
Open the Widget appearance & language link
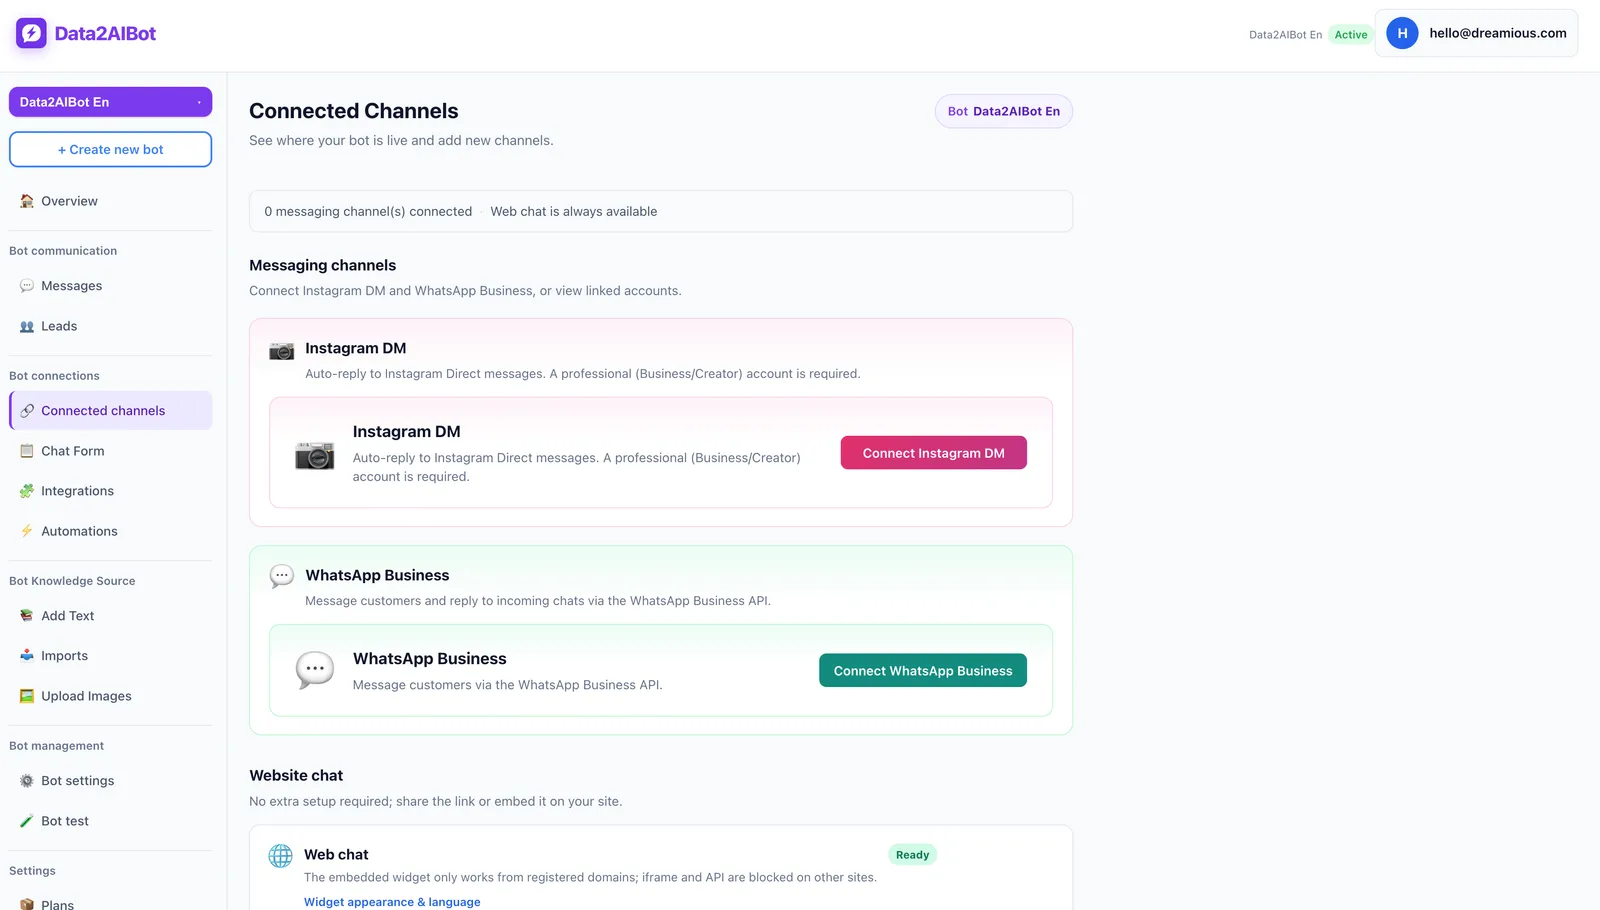coord(392,902)
